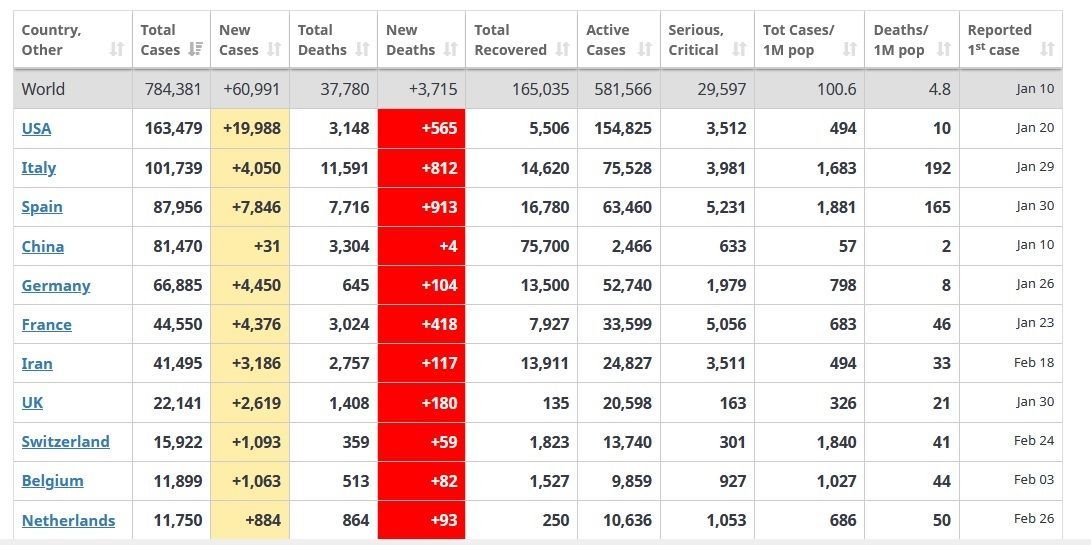Click the Serious, Critical sort icon
Image resolution: width=1091 pixels, height=545 pixels.
[x=738, y=49]
